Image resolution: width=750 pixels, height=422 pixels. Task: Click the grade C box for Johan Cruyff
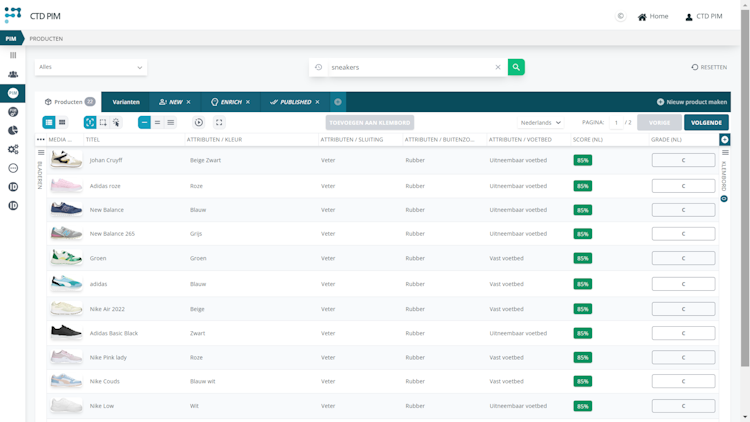click(x=683, y=160)
